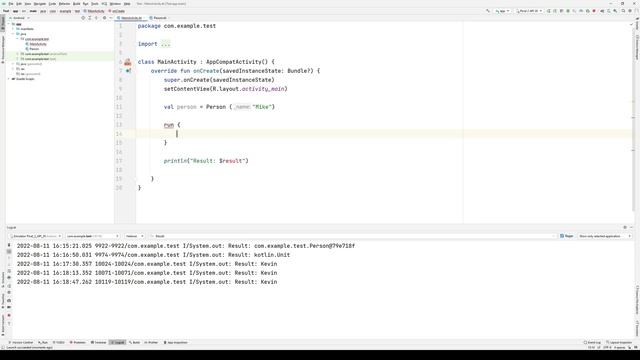The height and width of the screenshot is (360, 640).
Task: Collapse the java folder in project tree
Action: 13,34
